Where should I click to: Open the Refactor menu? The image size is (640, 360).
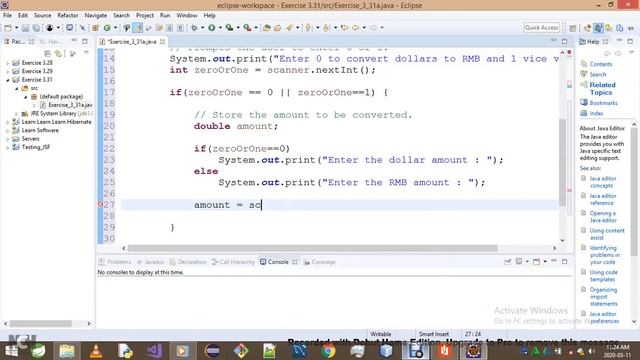click(x=68, y=15)
